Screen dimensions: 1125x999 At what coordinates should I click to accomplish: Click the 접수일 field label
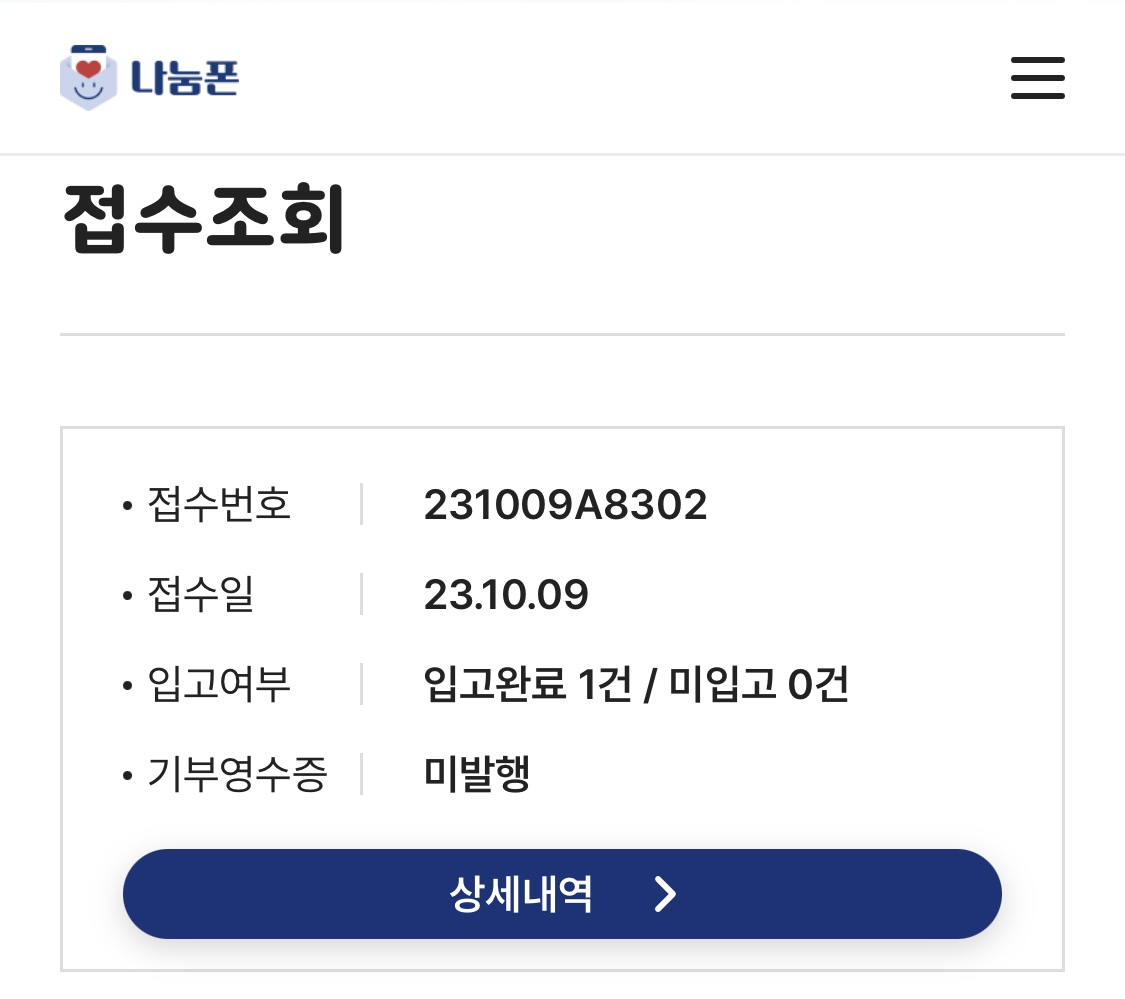201,595
